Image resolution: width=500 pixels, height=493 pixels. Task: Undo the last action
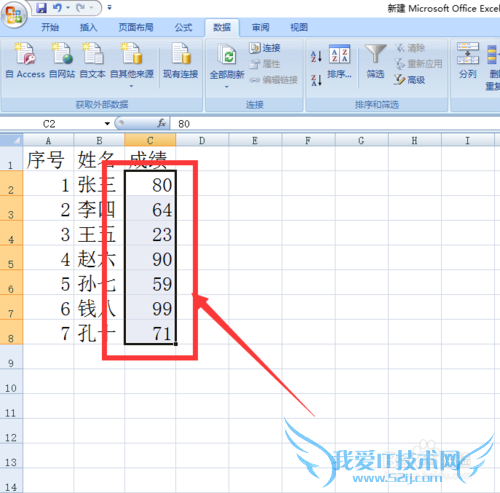[57, 8]
